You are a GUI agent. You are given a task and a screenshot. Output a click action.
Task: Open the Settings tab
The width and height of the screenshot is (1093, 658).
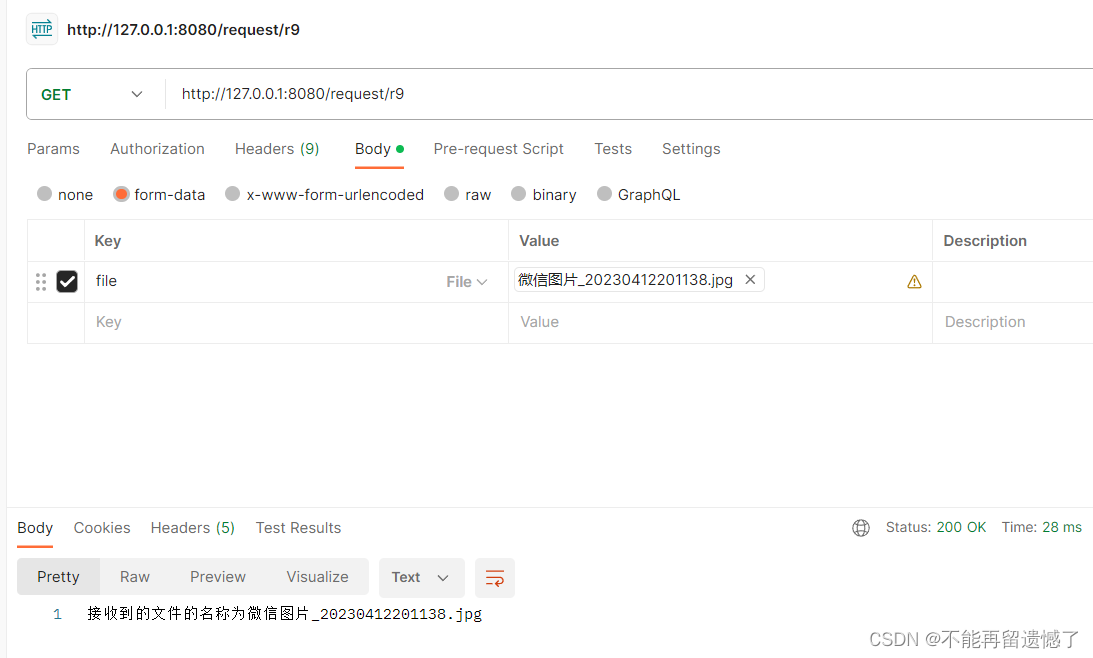[691, 149]
